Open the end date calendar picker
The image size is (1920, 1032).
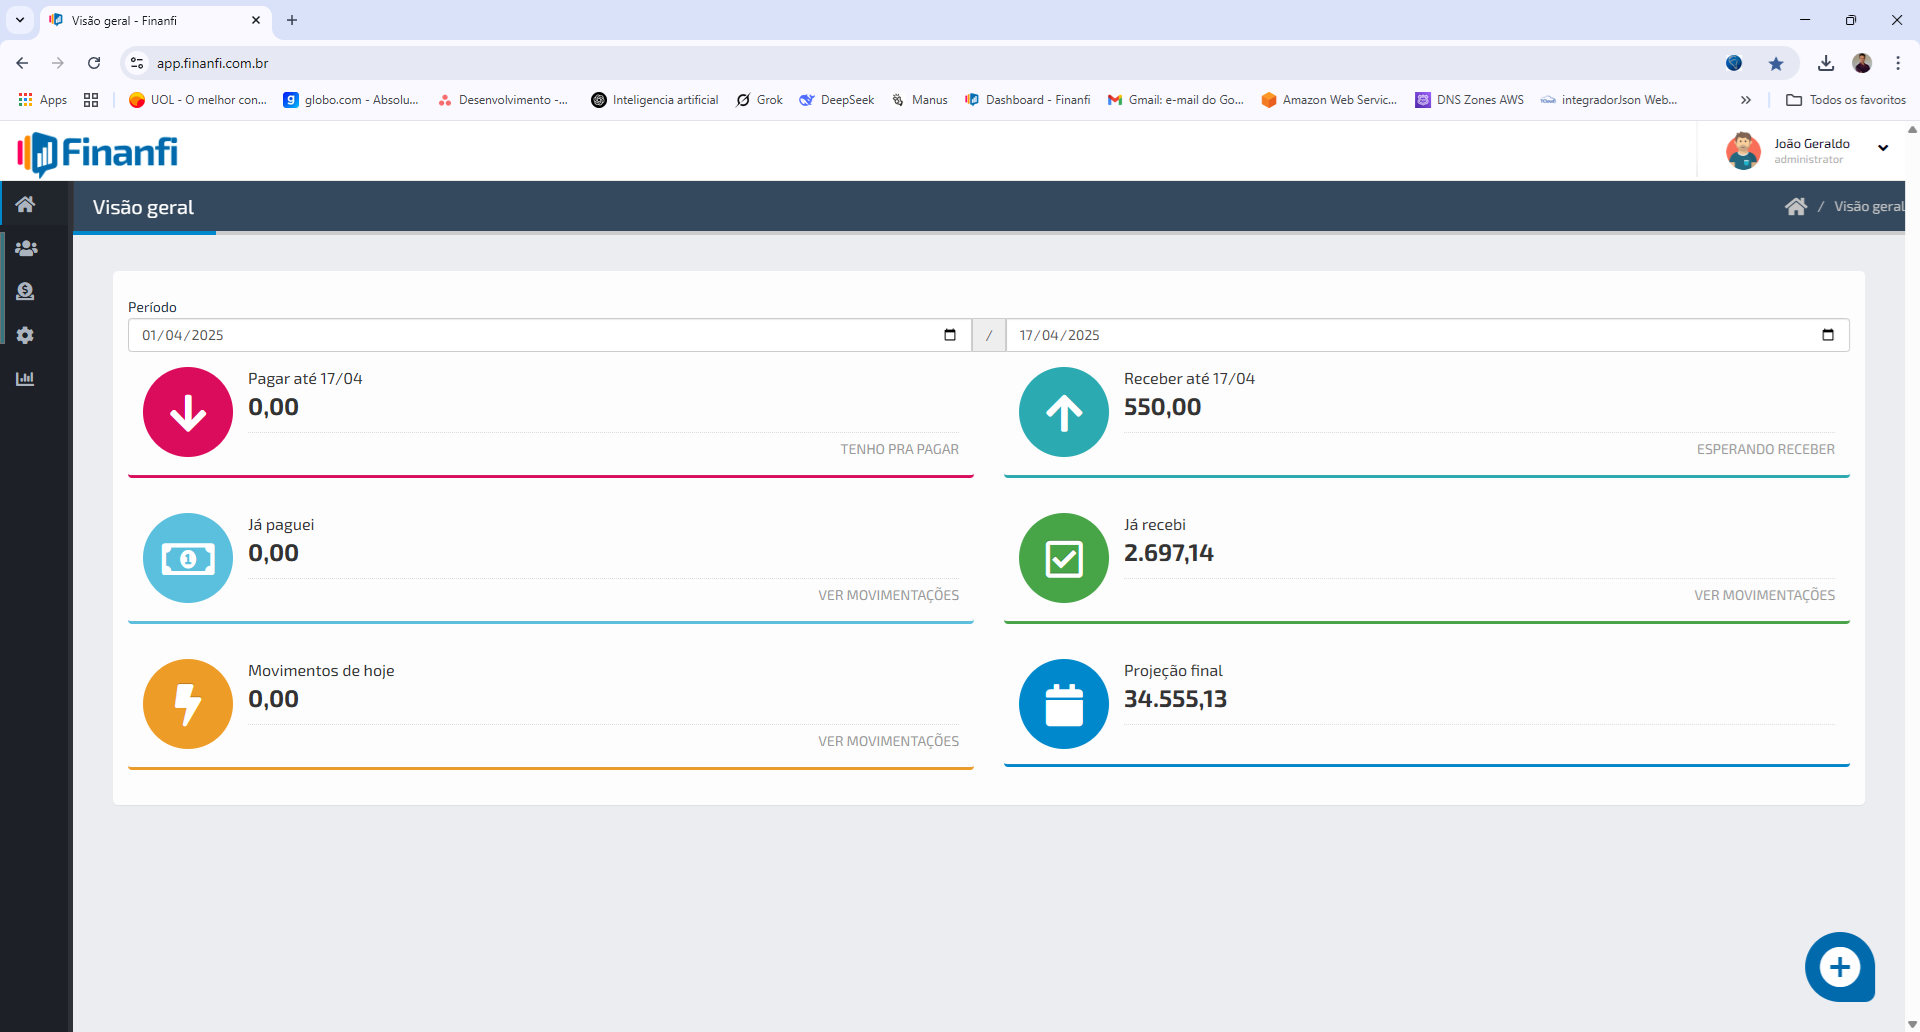pos(1828,334)
